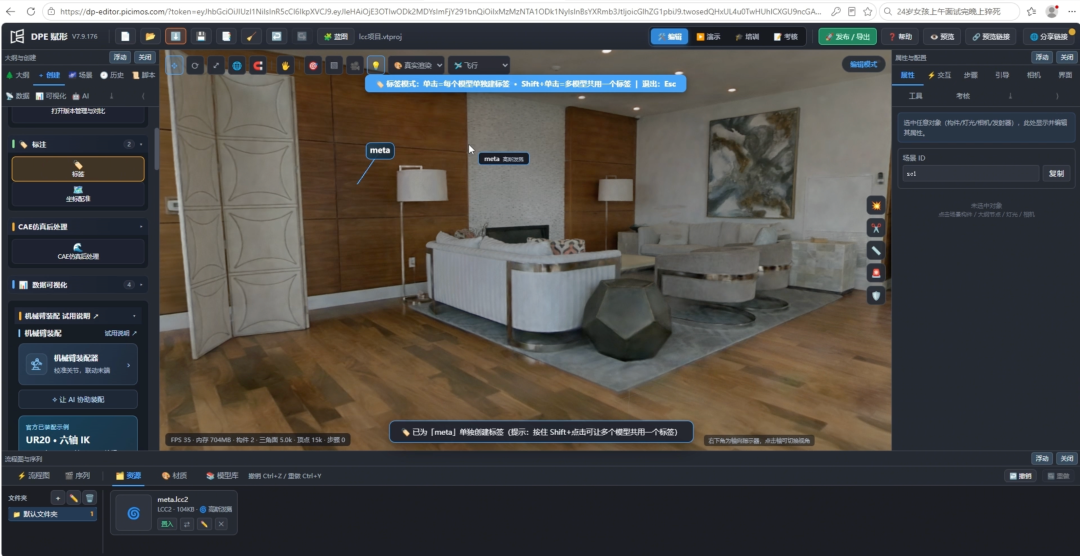The image size is (1080, 556).
Task: Open the 真实渲染 render mode dropdown
Action: pyautogui.click(x=417, y=65)
